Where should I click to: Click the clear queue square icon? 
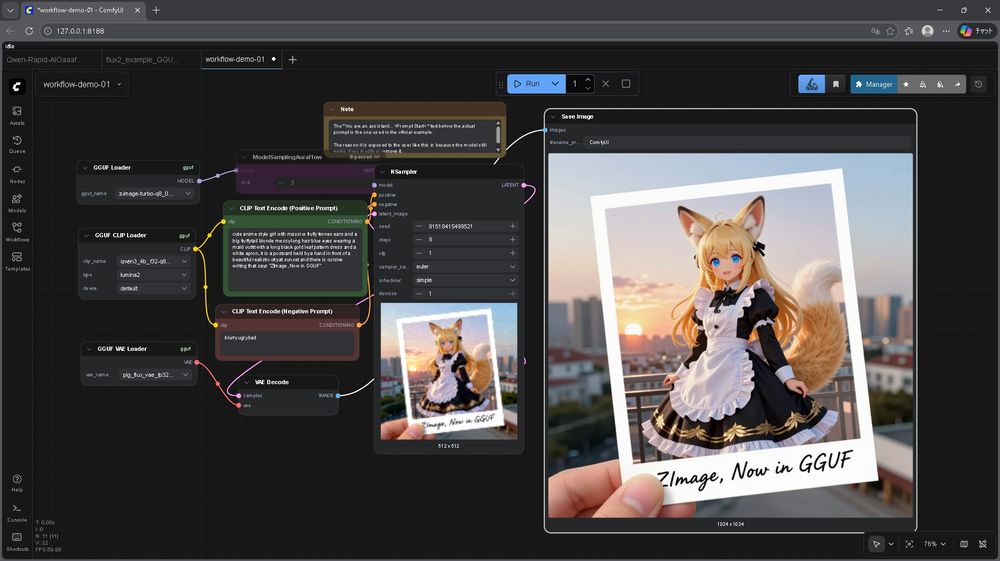pyautogui.click(x=626, y=84)
